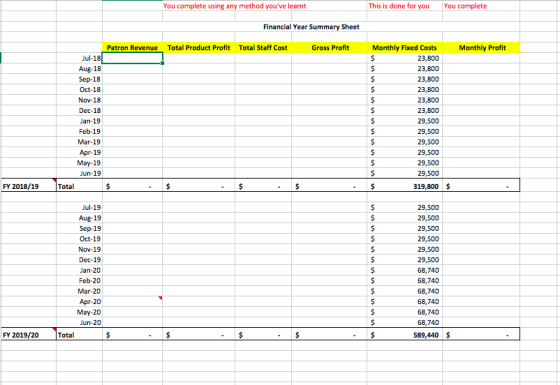This screenshot has width=560, height=385.
Task: Click the Monthly Fixed Costs header
Action: (404, 48)
